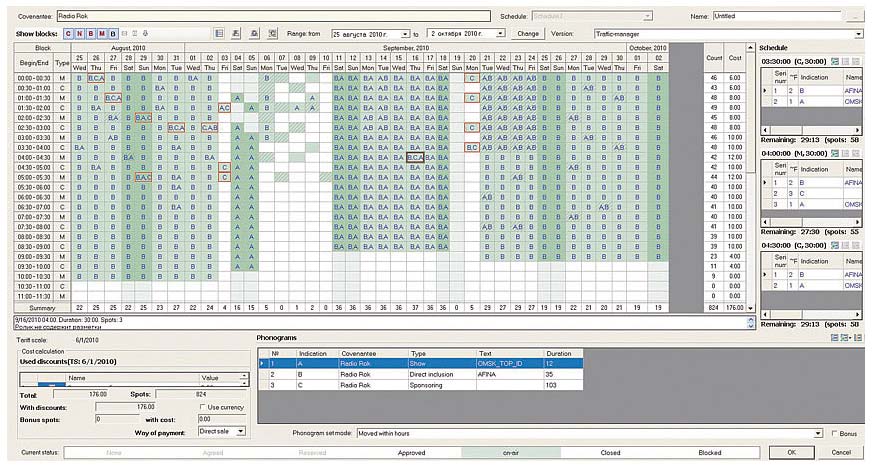Enable the Bonus checkbox
This screenshot has width=873, height=469.
(834, 433)
